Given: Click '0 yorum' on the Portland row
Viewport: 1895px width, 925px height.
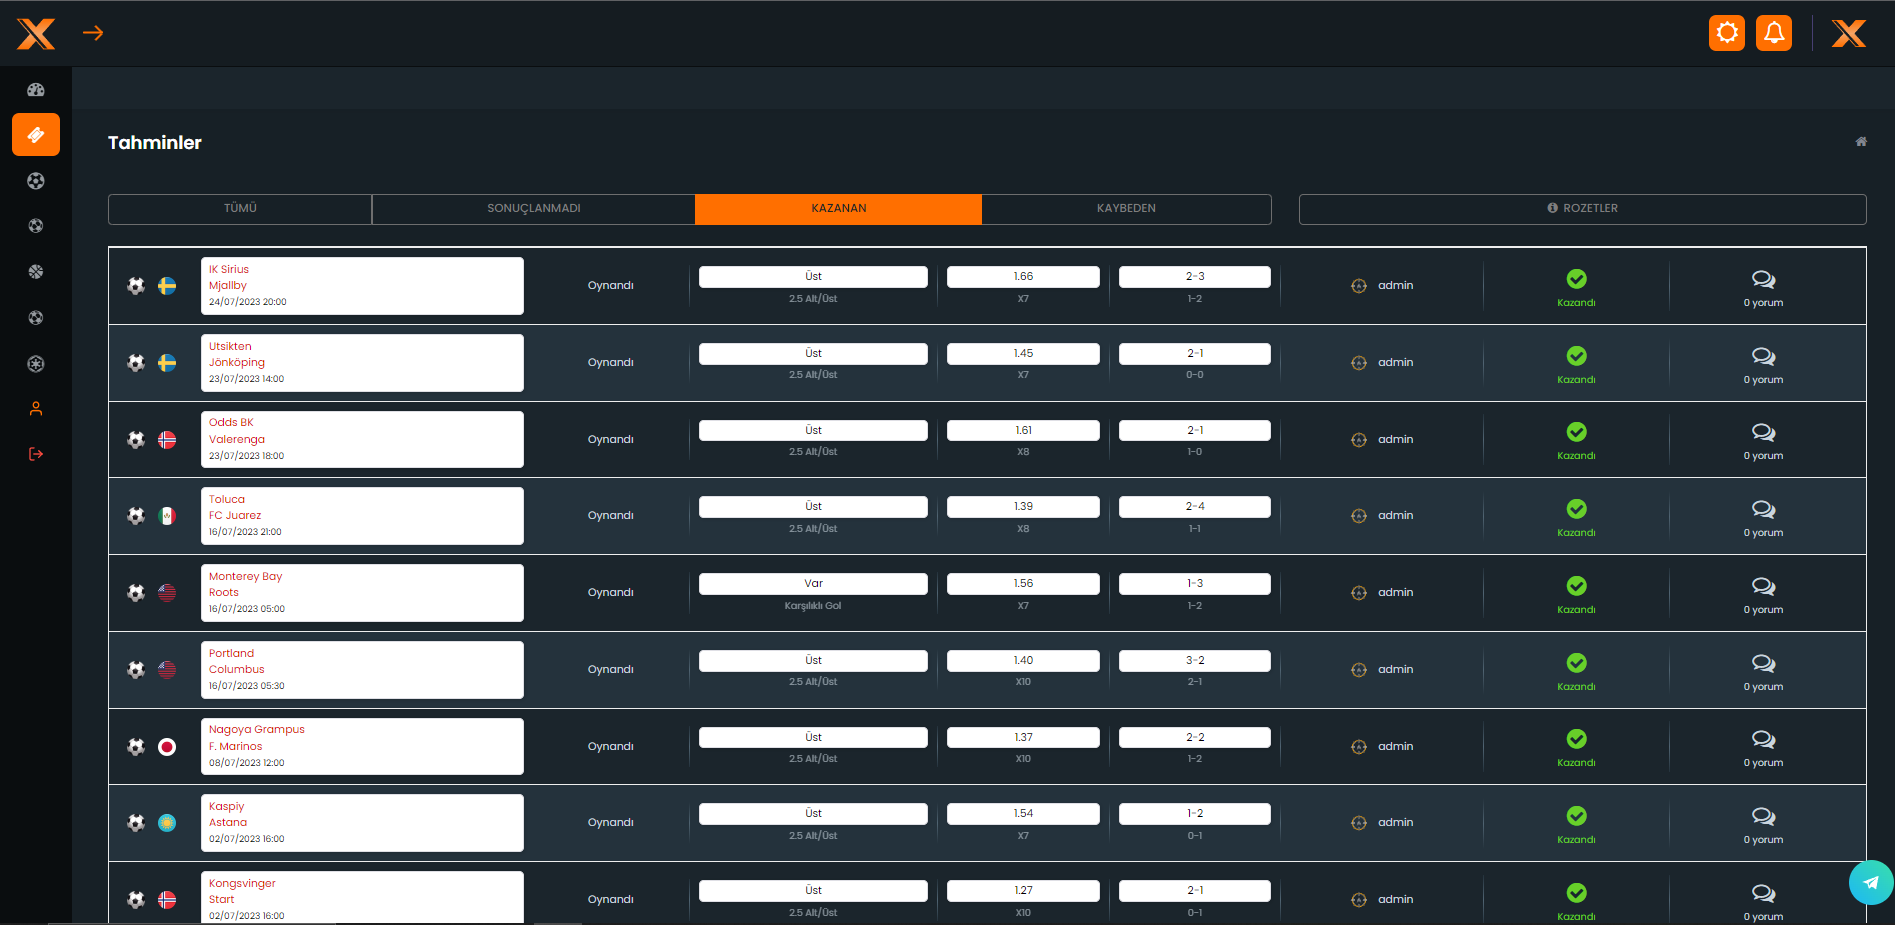Looking at the screenshot, I should point(1763,687).
